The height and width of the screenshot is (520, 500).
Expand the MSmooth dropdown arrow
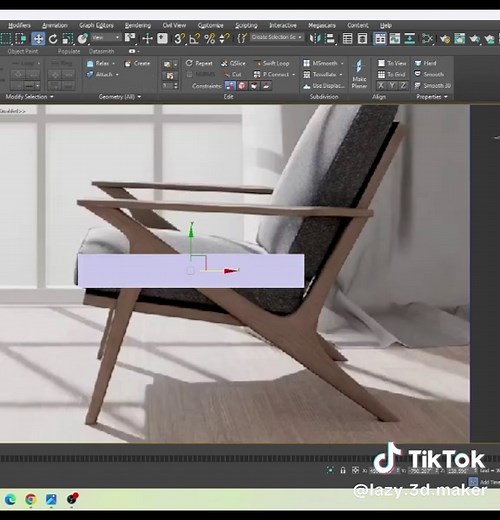tap(342, 63)
